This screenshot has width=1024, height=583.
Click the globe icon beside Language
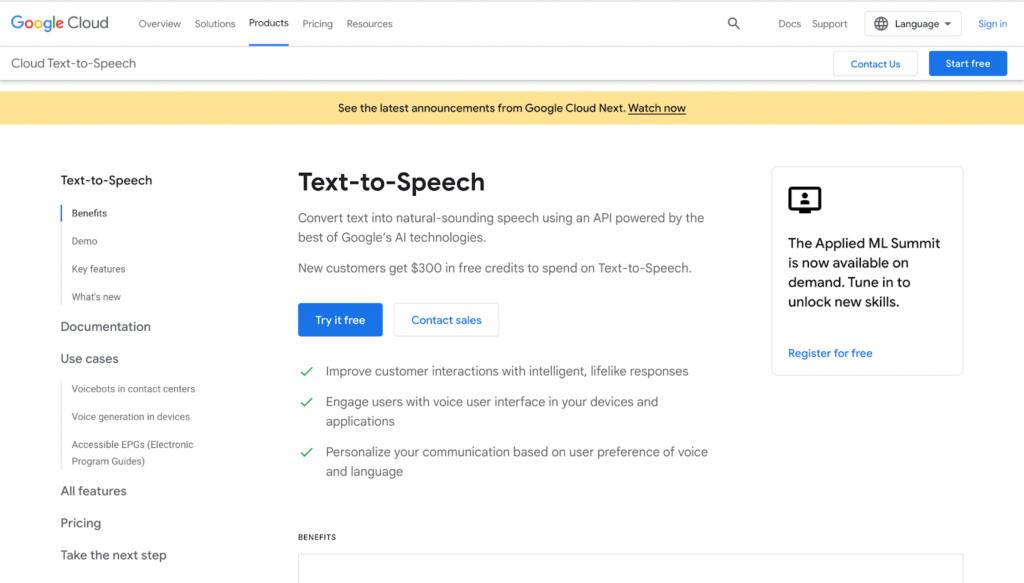click(881, 24)
